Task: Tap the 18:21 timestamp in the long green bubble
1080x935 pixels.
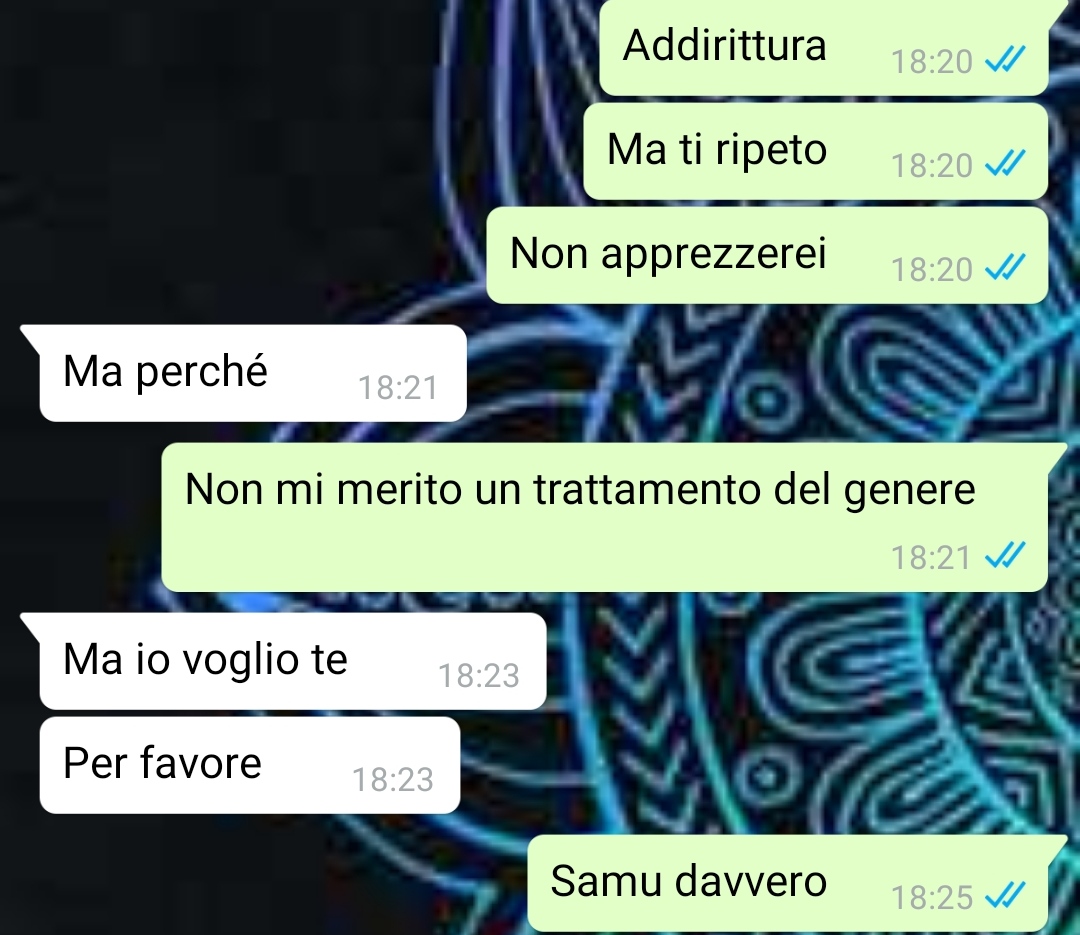Action: click(931, 557)
